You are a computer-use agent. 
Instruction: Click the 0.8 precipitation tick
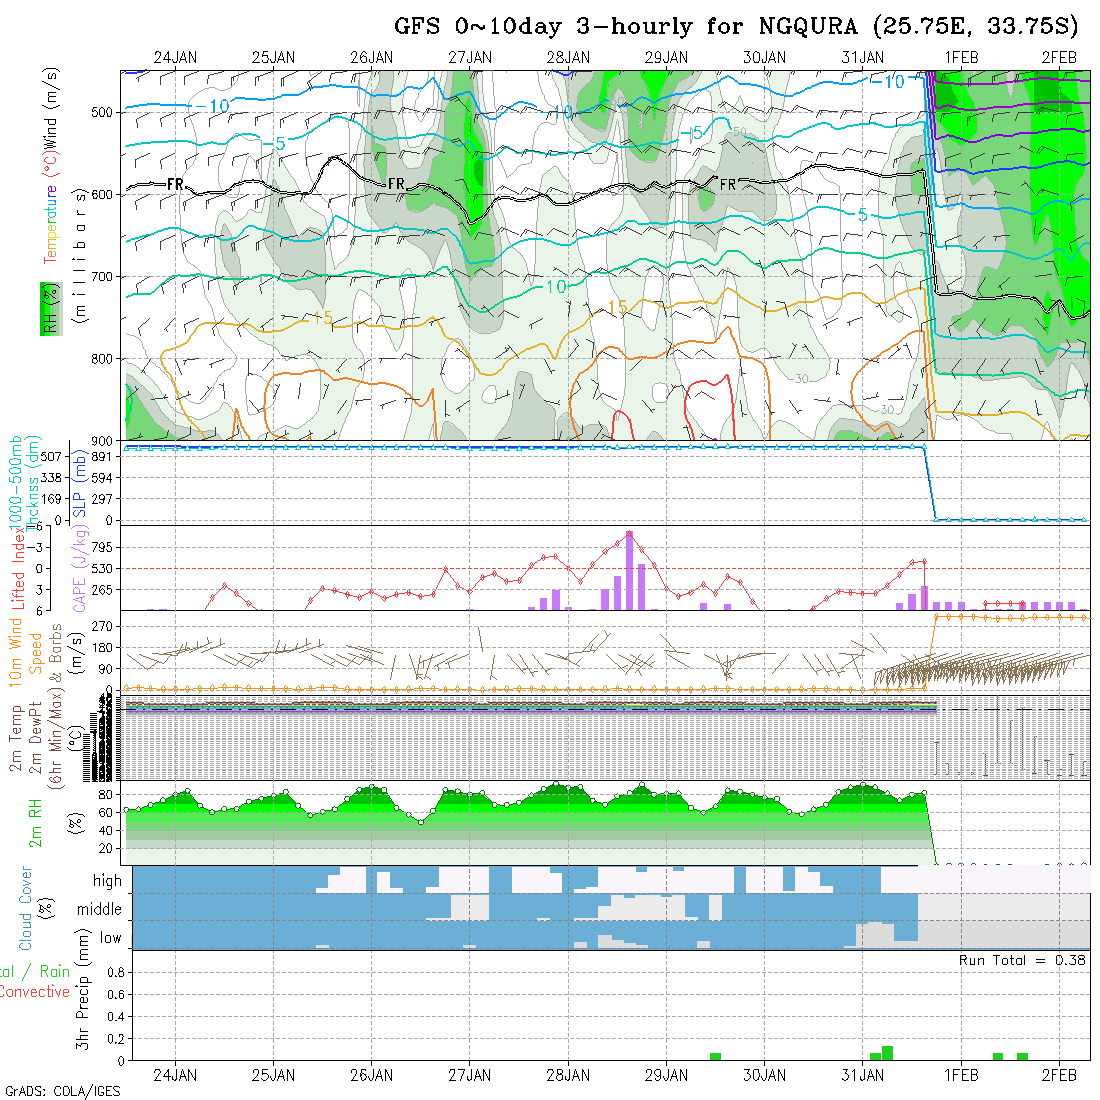point(117,972)
